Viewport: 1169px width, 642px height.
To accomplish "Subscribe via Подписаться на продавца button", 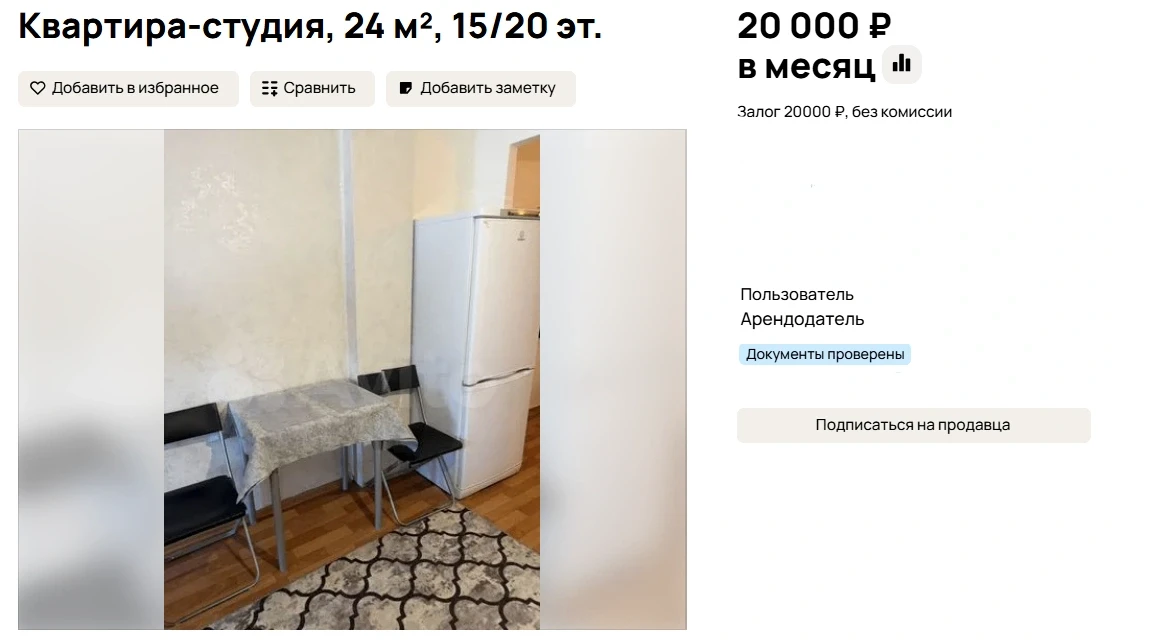I will coord(913,425).
